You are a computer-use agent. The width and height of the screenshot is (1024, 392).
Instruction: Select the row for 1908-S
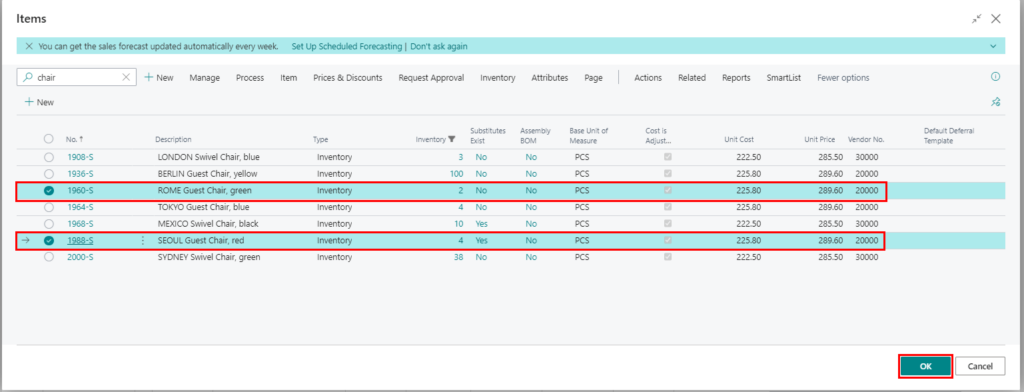(48, 157)
